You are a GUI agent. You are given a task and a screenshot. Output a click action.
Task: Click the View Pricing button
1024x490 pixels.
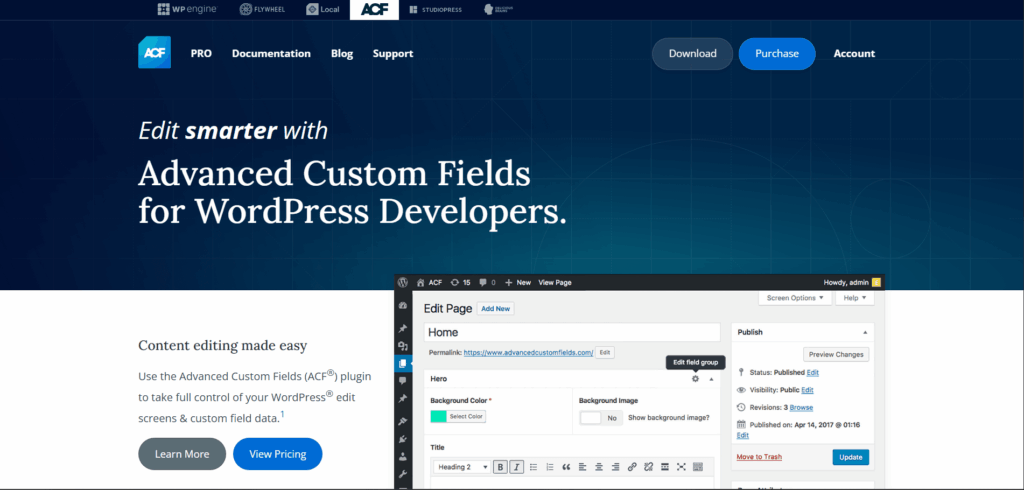click(x=278, y=454)
